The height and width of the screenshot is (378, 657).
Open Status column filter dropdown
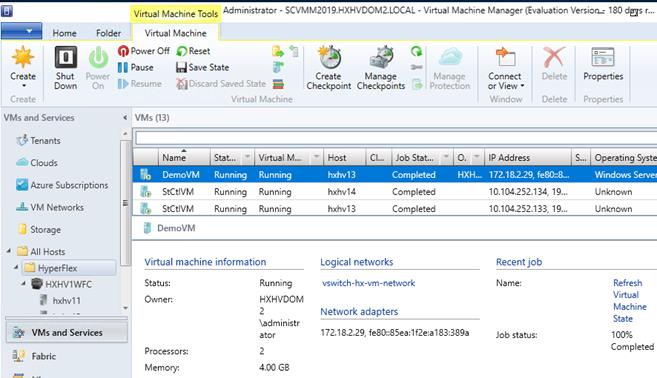248,157
